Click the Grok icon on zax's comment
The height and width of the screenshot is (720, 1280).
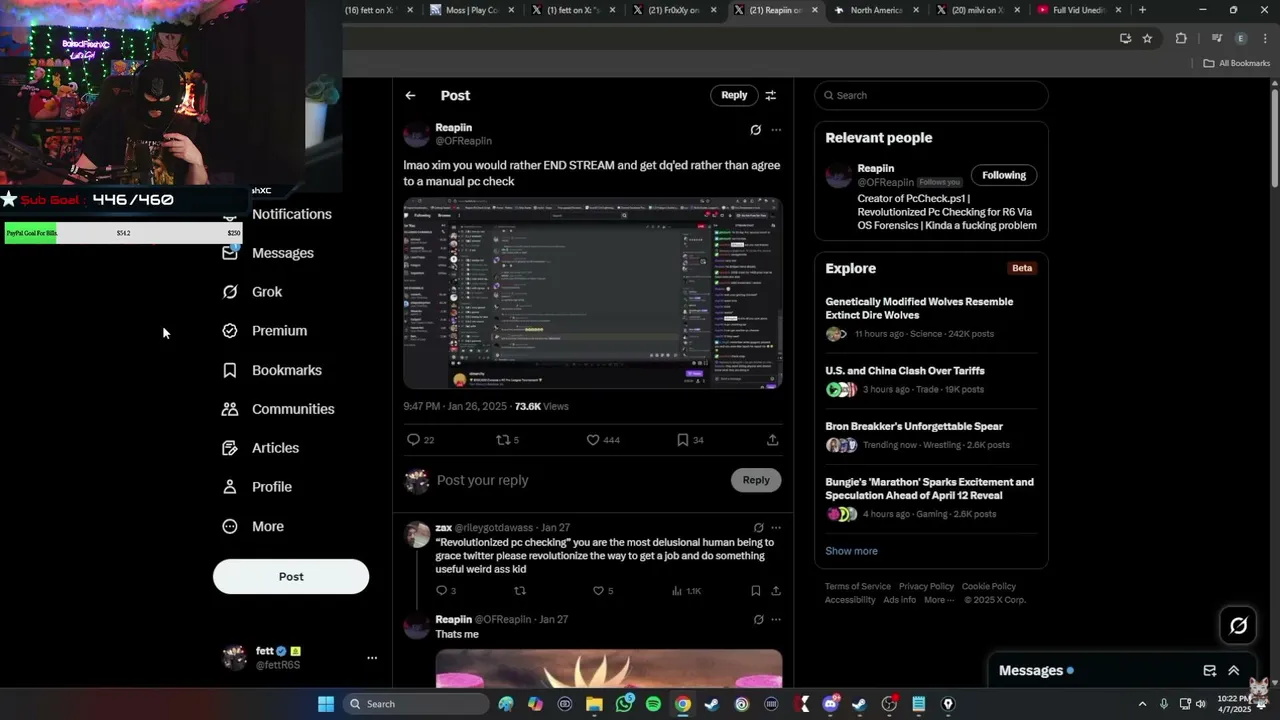tap(758, 528)
